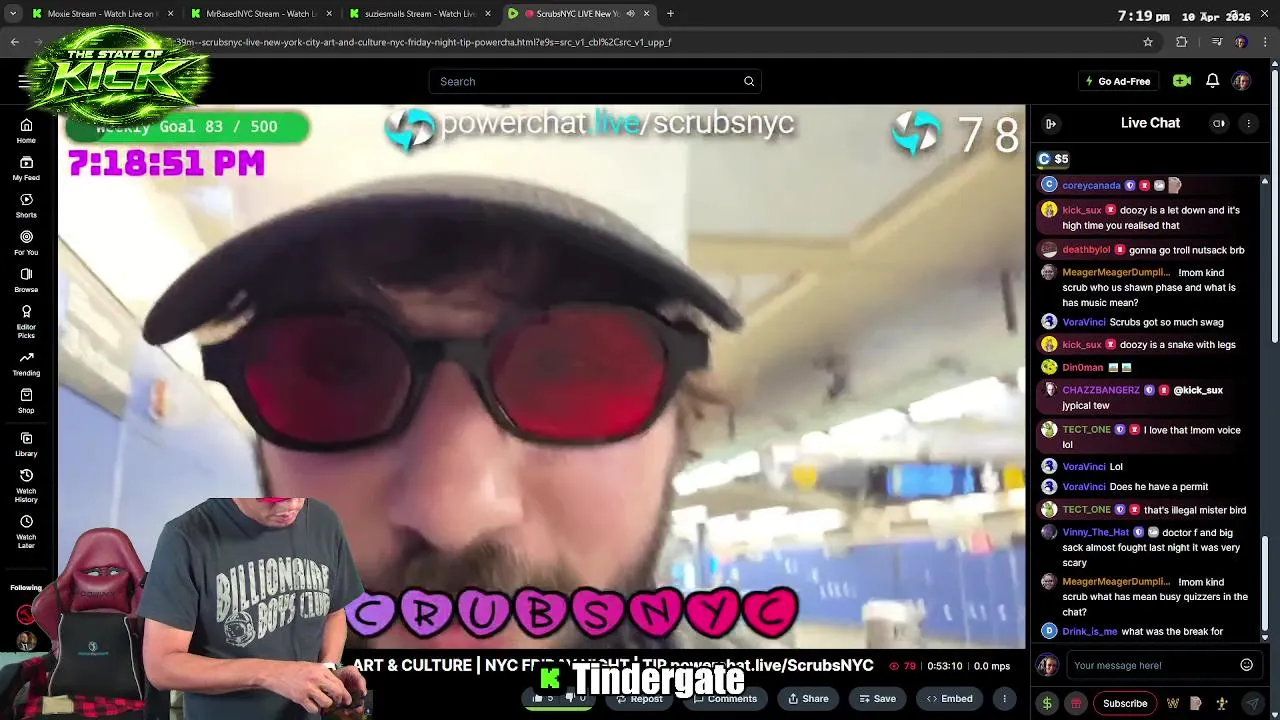This screenshot has height=720, width=1280.
Task: Mute the ScrubsNYC tab audio icon
Action: [x=631, y=14]
